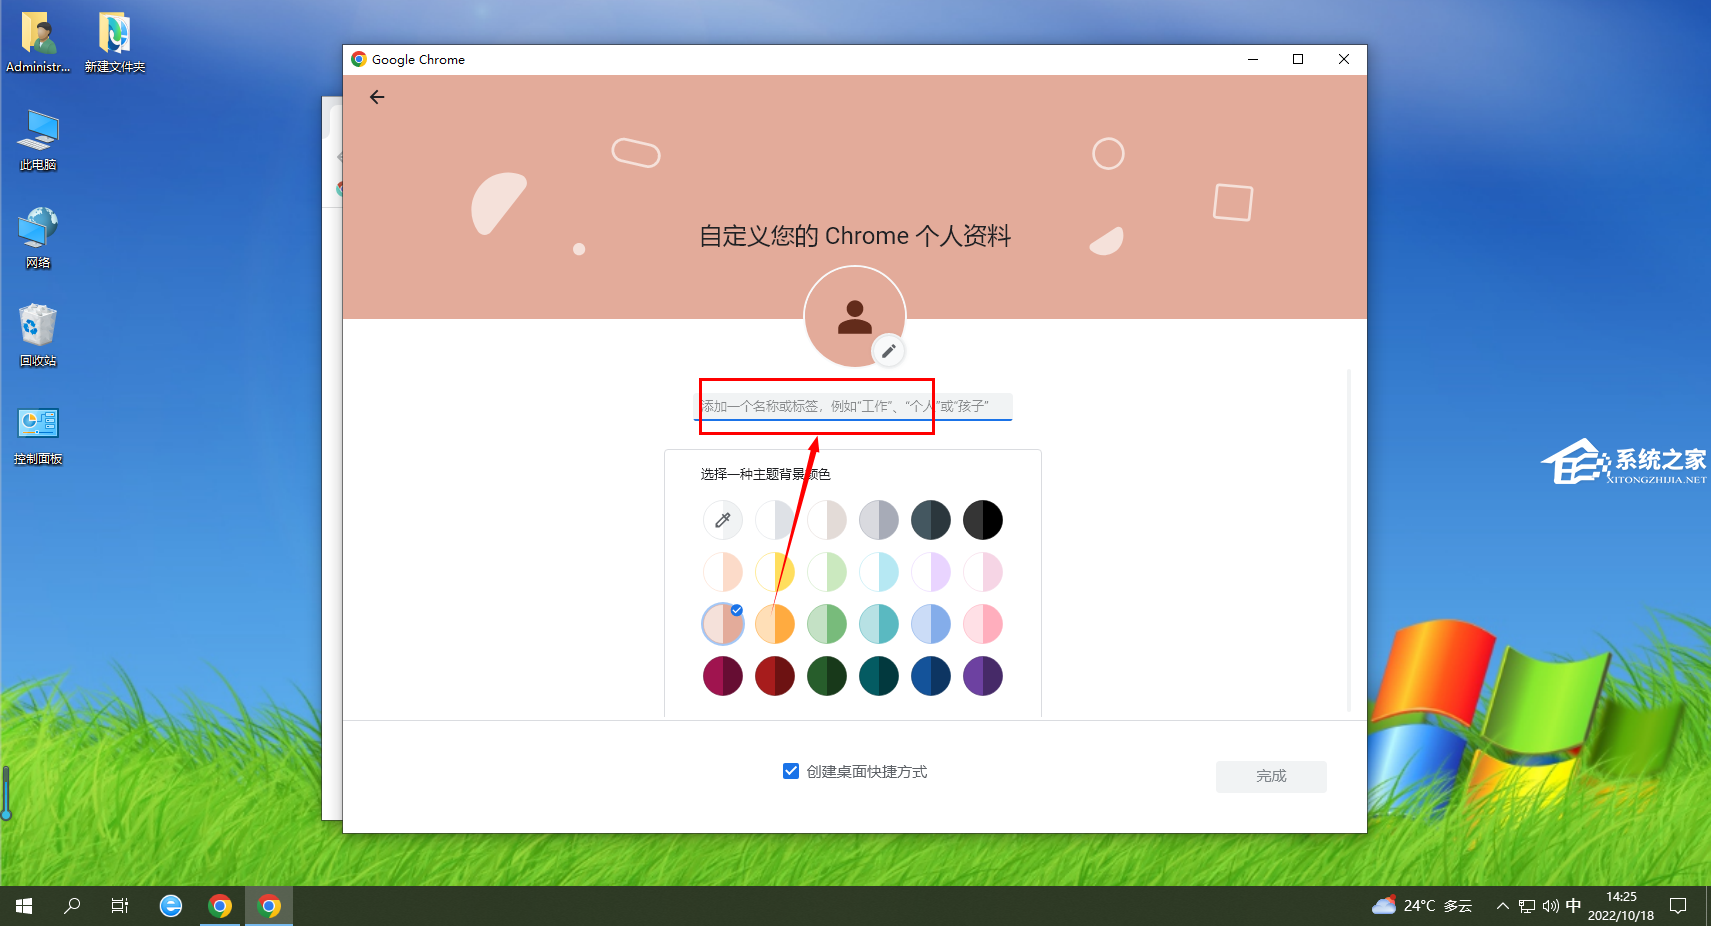Screen dimensions: 1711x926
Task: Choose the black theme swatch
Action: click(x=983, y=520)
